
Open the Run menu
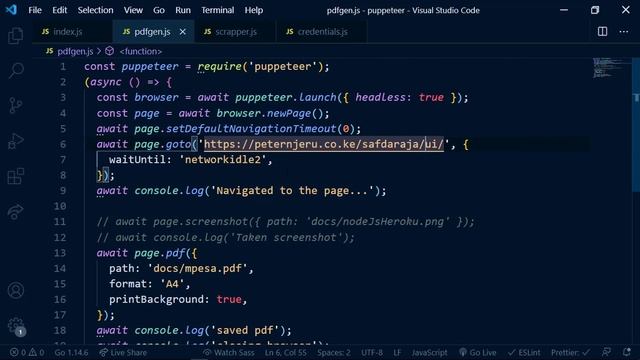[183, 10]
